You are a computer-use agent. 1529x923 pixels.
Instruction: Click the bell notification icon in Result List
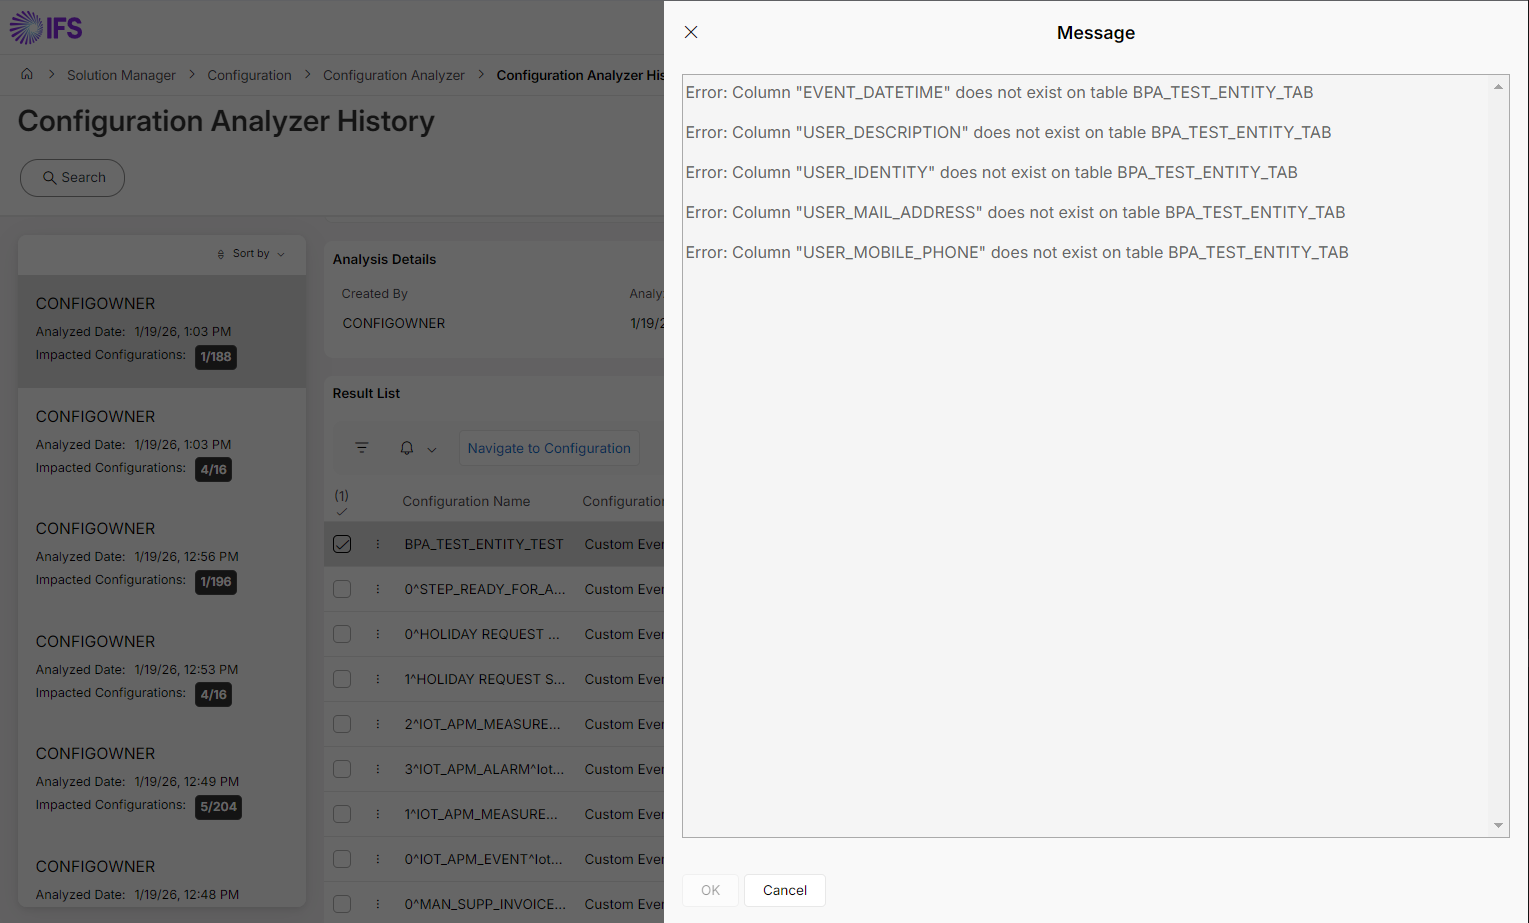(x=407, y=448)
